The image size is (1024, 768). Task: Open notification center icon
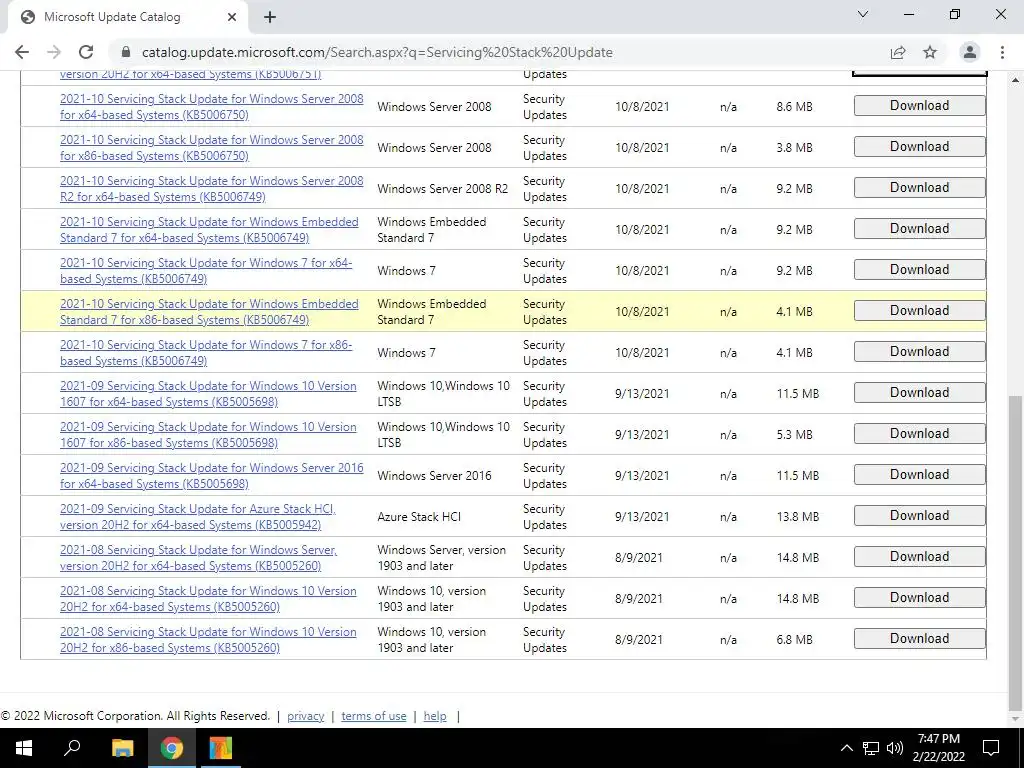[x=991, y=748]
